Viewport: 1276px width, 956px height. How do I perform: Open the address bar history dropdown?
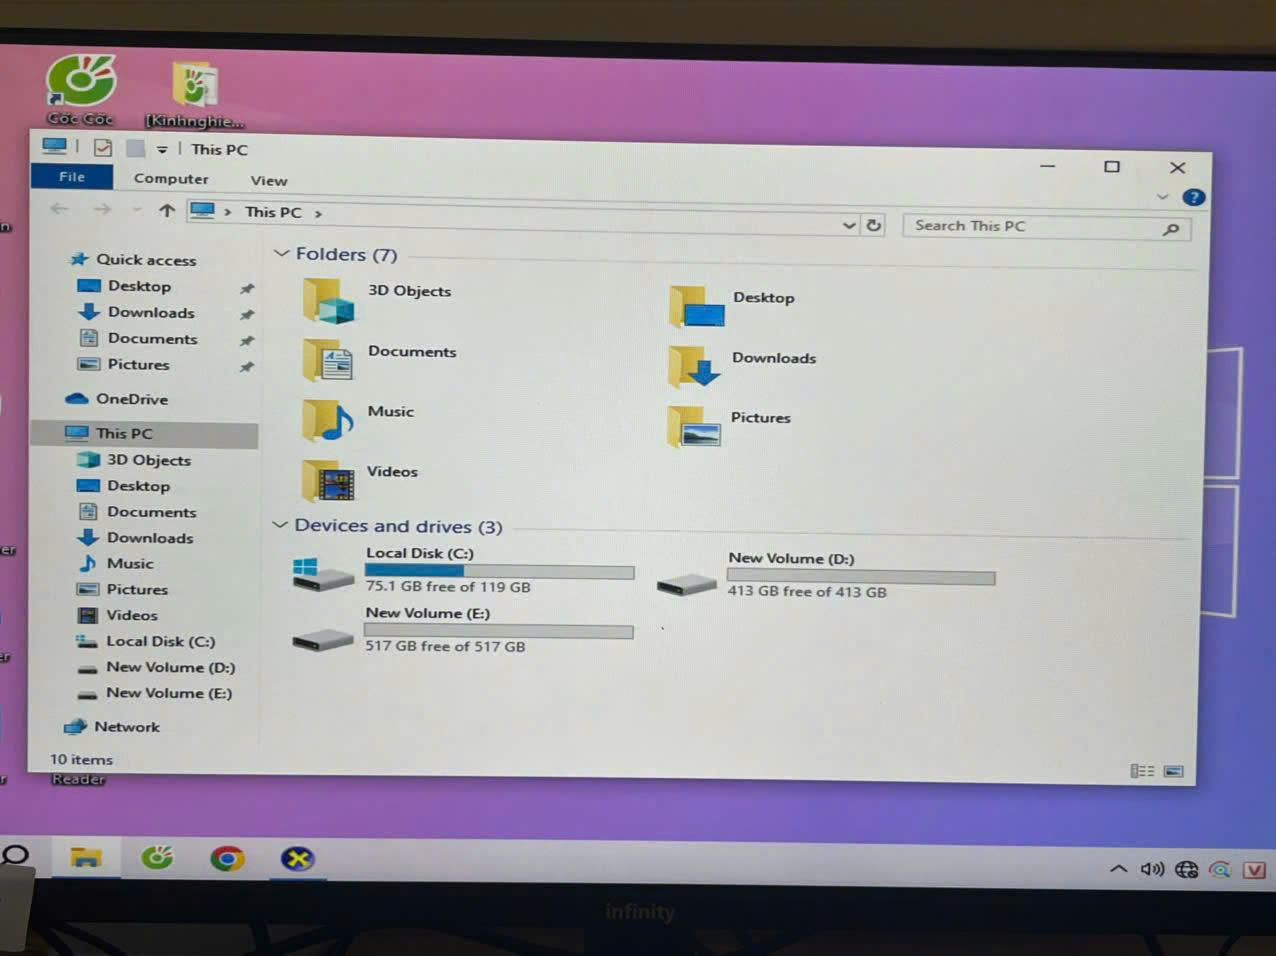(x=849, y=225)
